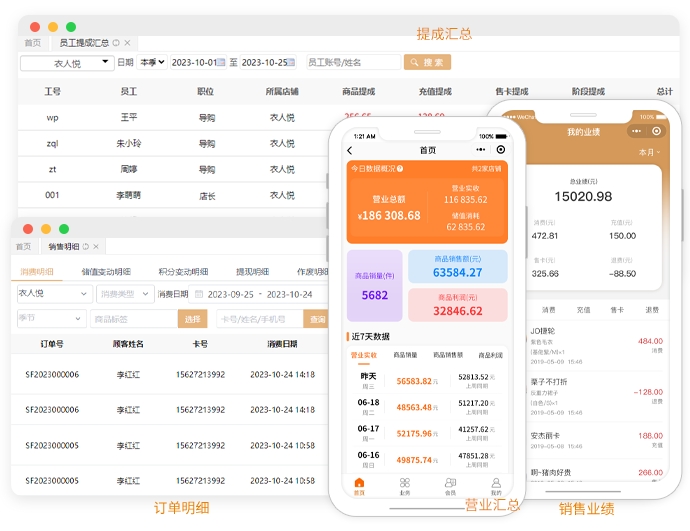Click the orange 搜索 search button
Image resolution: width=690 pixels, height=531 pixels.
[x=427, y=62]
